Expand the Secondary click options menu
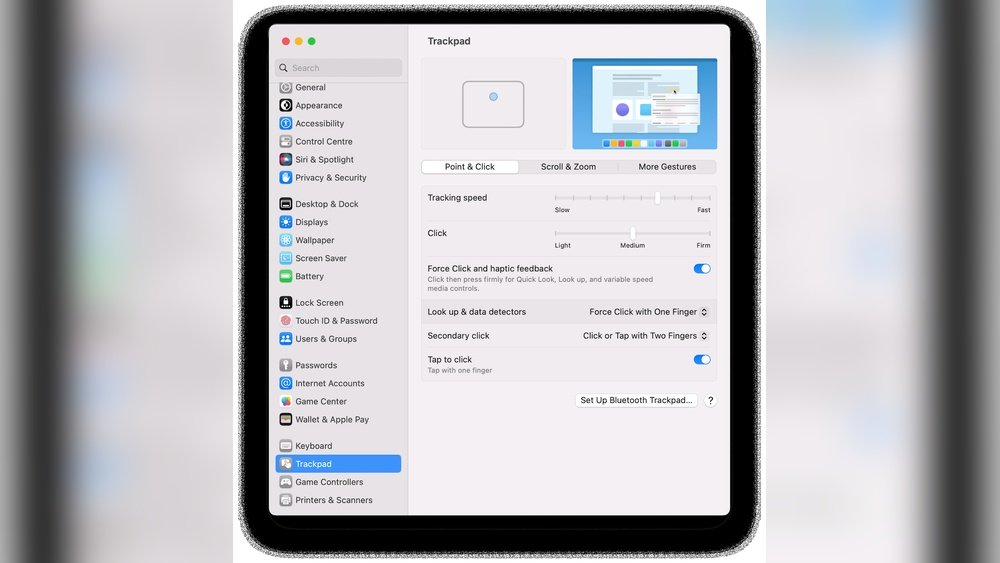 (x=645, y=336)
